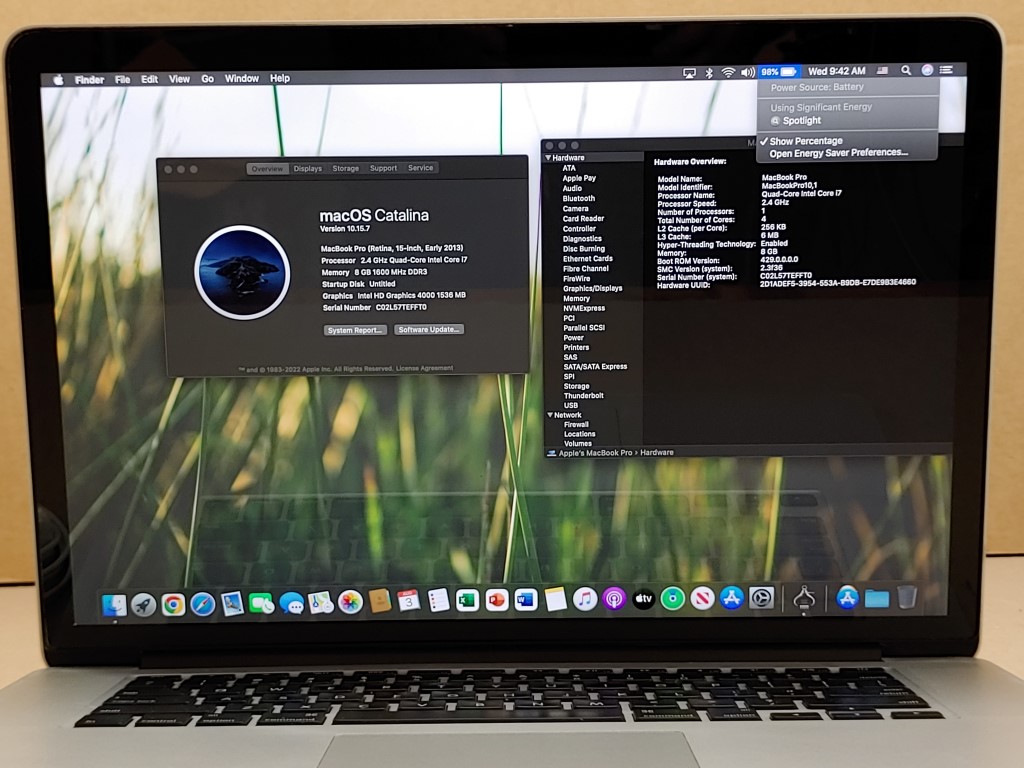Open Photos flower icon in Dock
This screenshot has height=768, width=1024.
pos(350,601)
